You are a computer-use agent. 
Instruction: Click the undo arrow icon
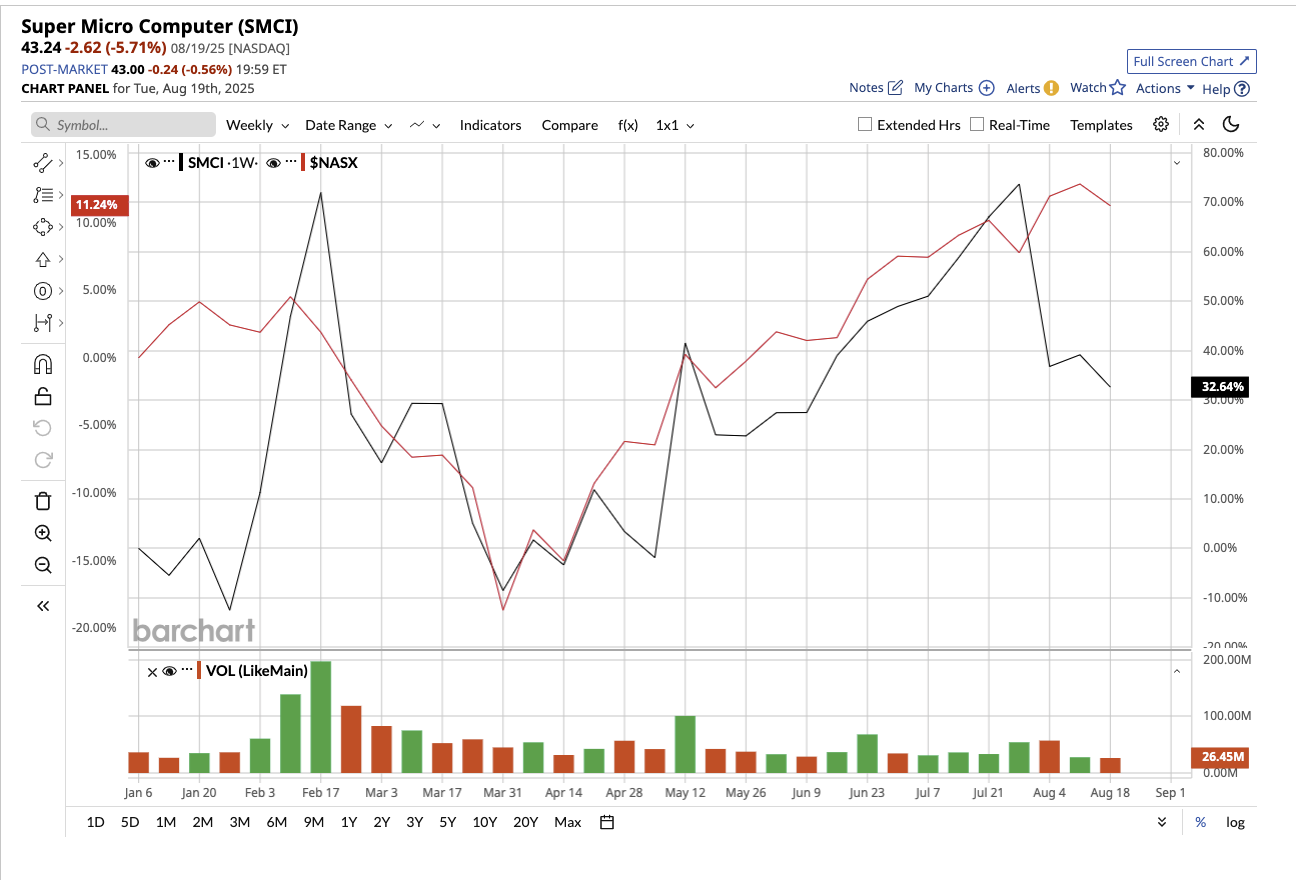click(43, 428)
